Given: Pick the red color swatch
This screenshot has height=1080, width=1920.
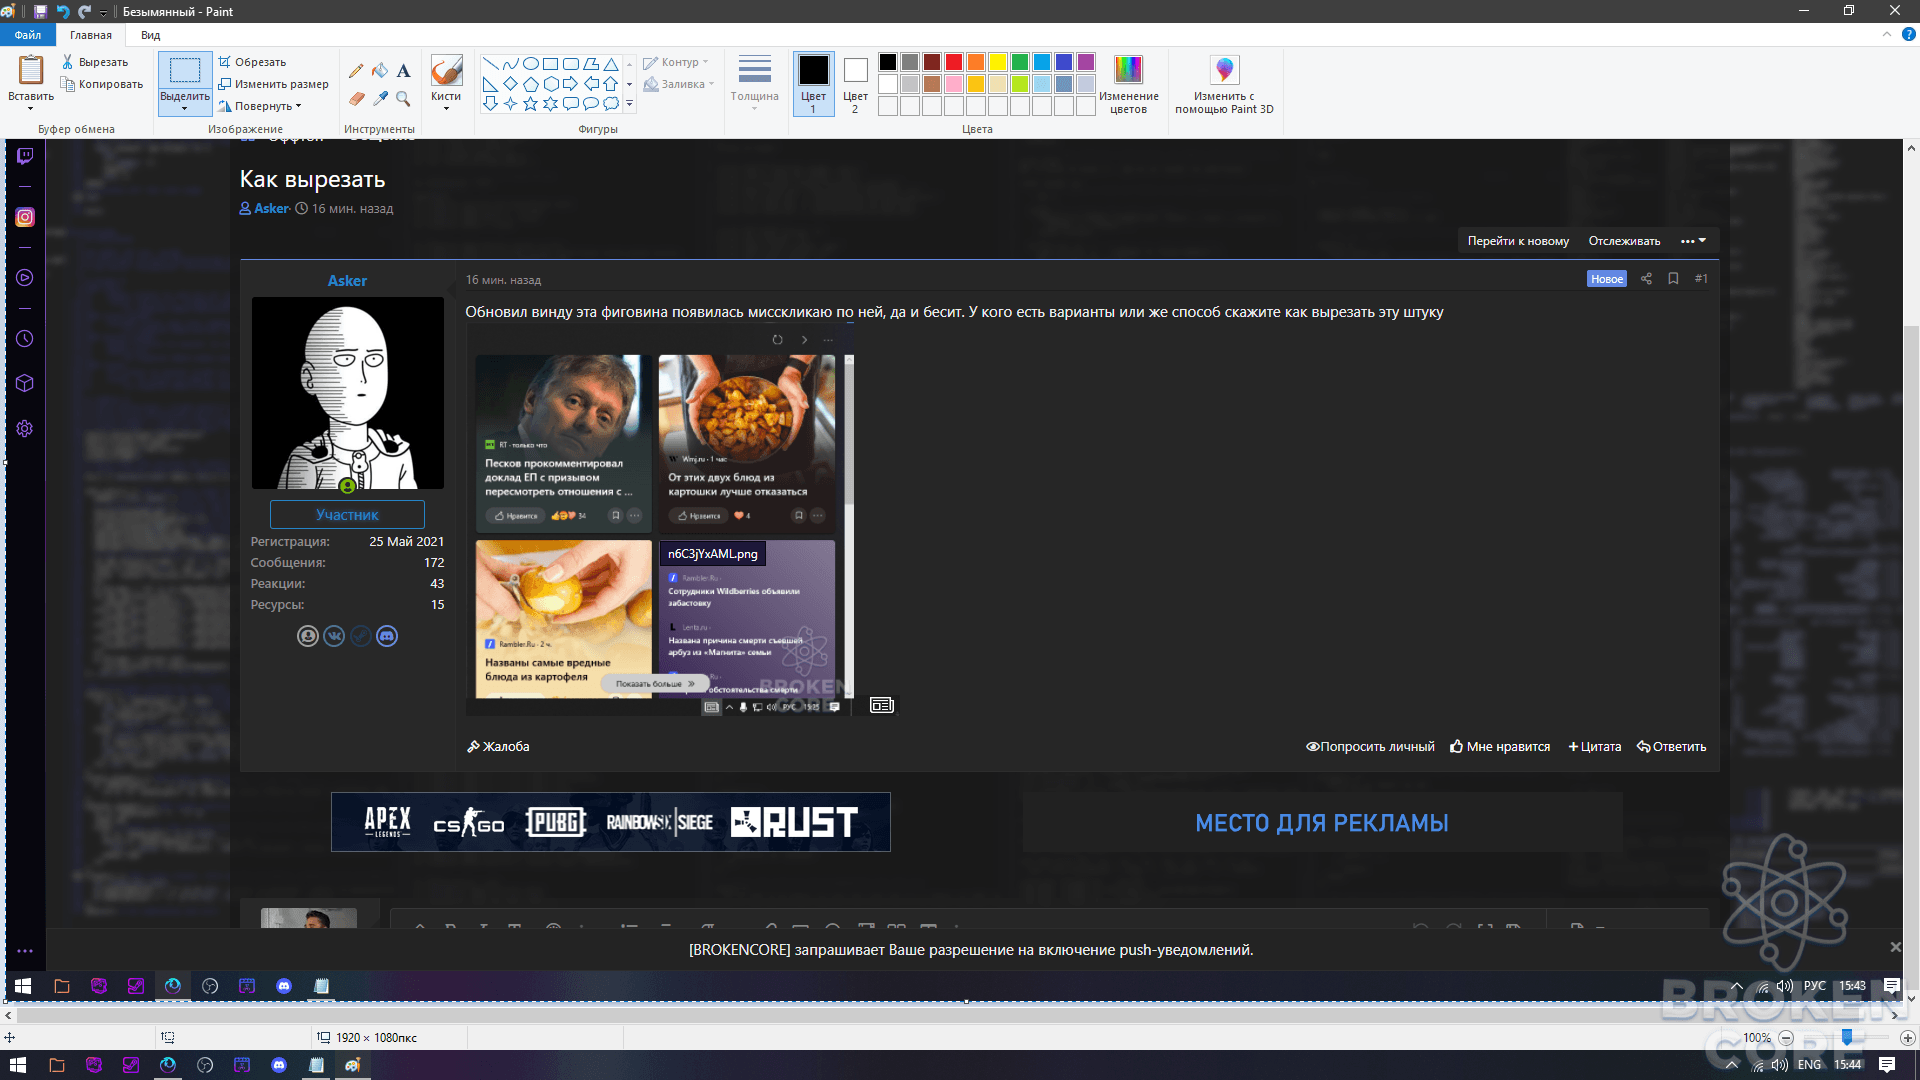Looking at the screenshot, I should coord(954,62).
